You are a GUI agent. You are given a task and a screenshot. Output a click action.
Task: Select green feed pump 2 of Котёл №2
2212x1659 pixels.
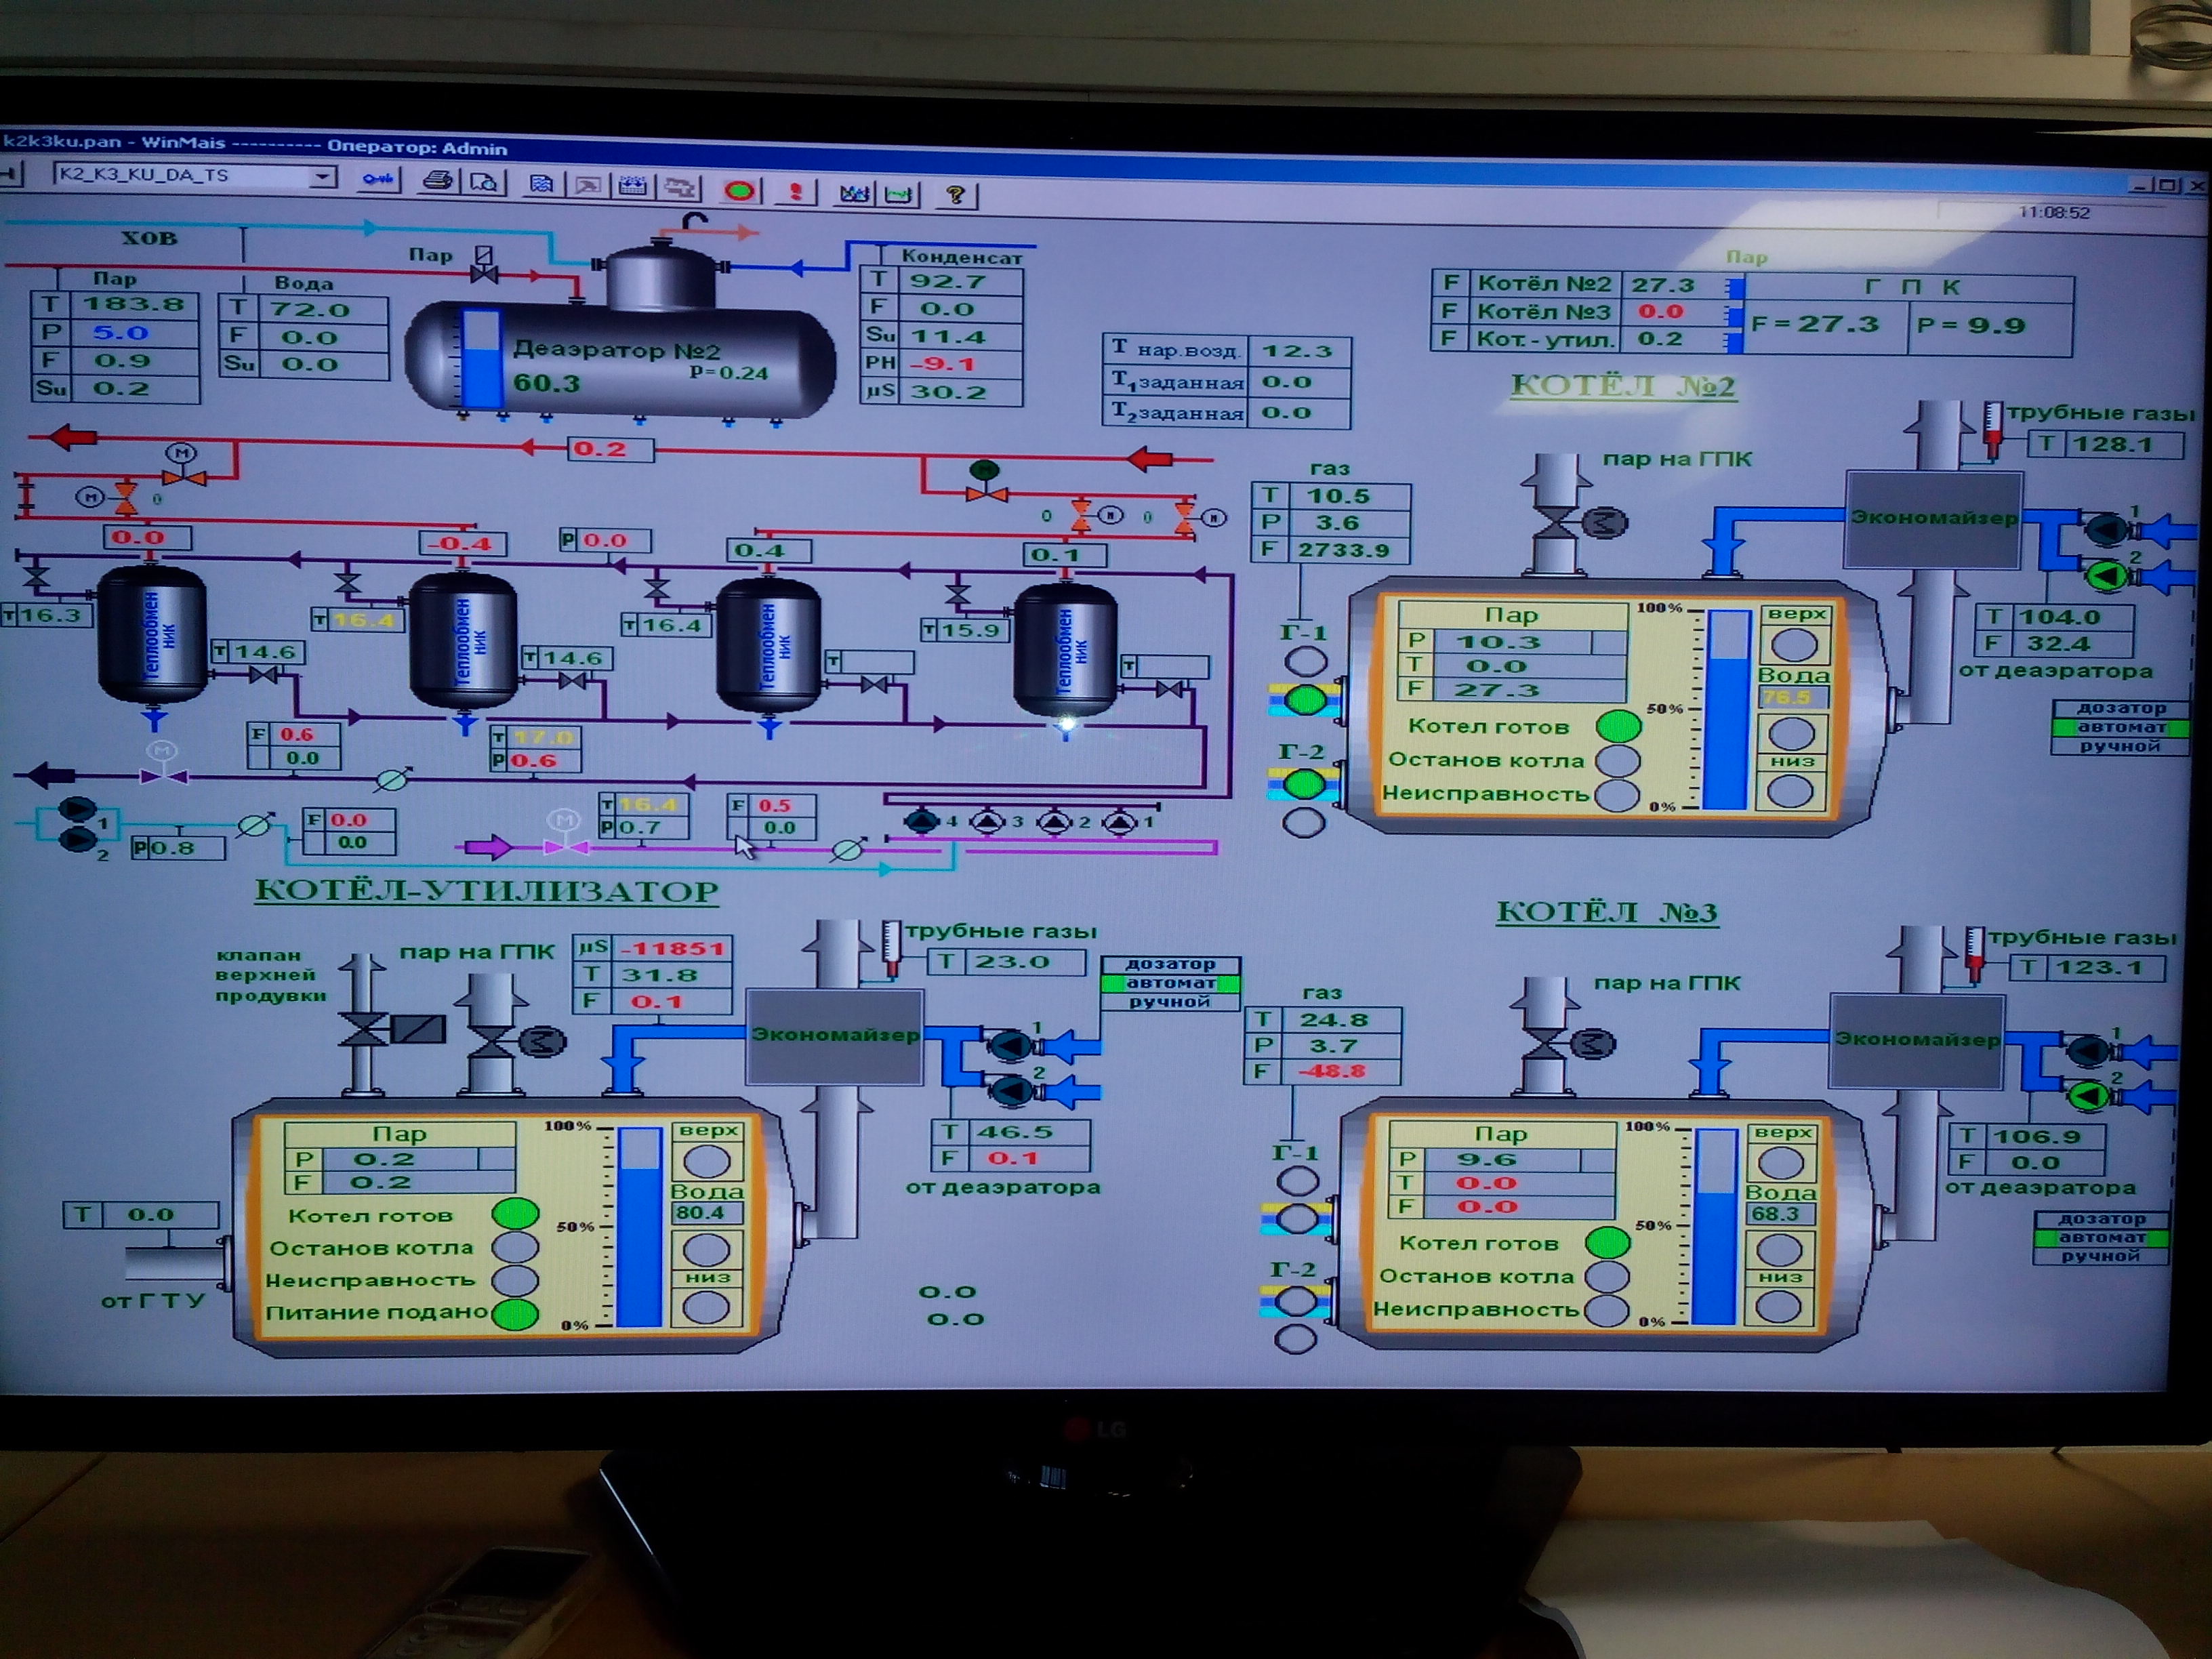coord(2106,575)
